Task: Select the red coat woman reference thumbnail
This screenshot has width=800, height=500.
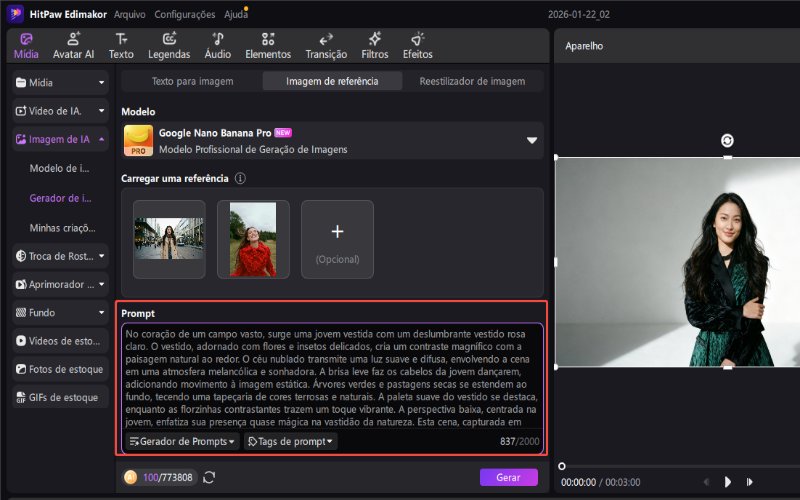Action: pyautogui.click(x=253, y=239)
